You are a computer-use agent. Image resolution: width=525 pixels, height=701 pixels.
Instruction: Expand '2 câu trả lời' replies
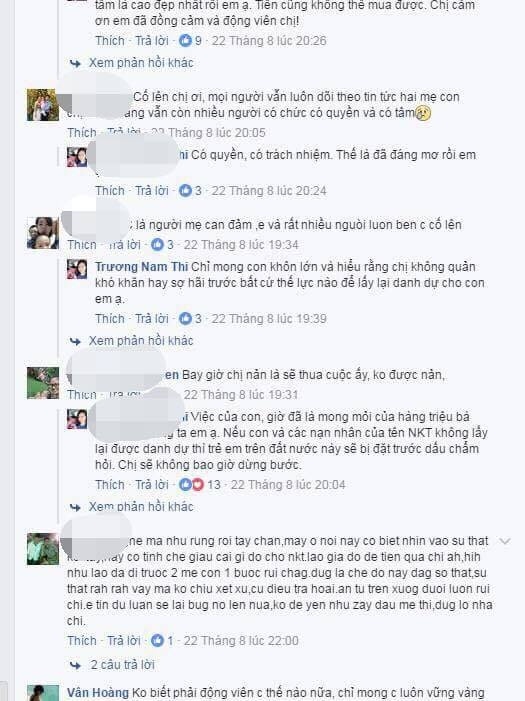[x=123, y=665]
